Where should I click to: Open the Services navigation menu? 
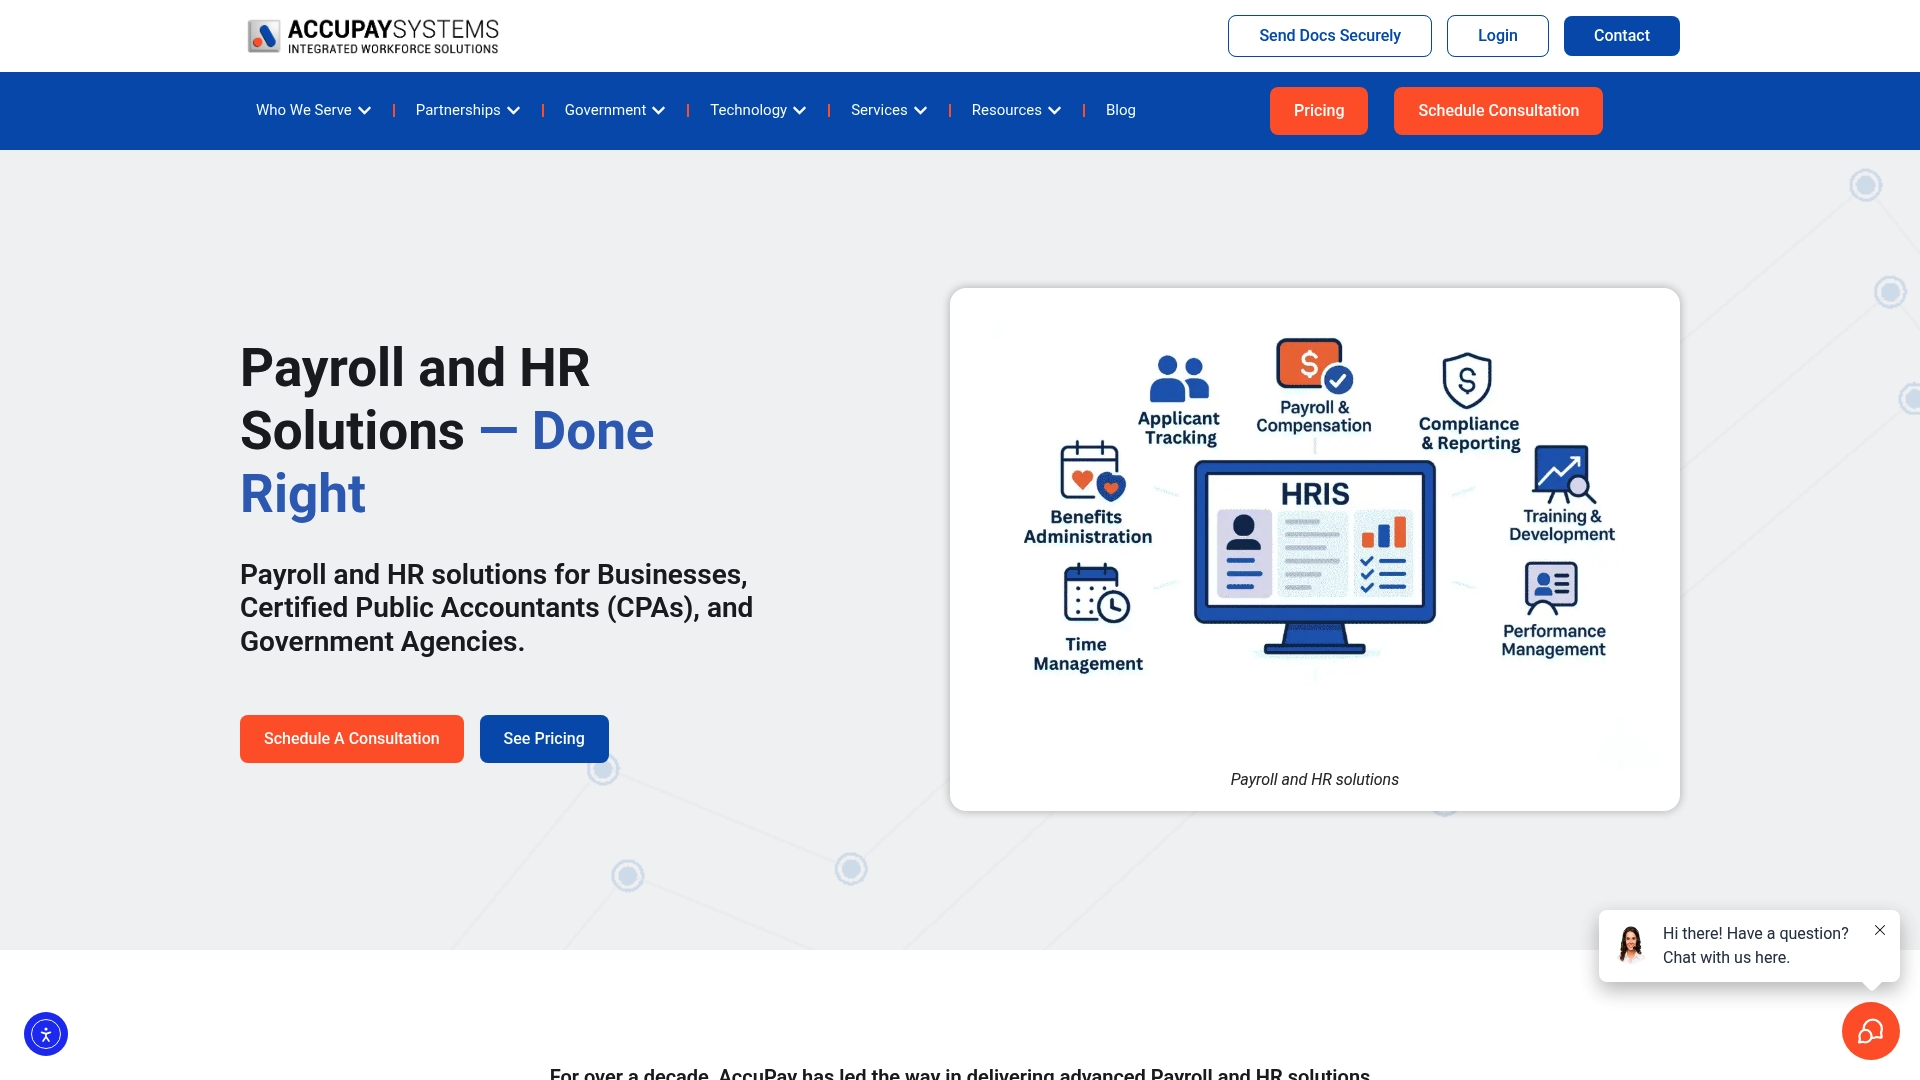coord(888,110)
